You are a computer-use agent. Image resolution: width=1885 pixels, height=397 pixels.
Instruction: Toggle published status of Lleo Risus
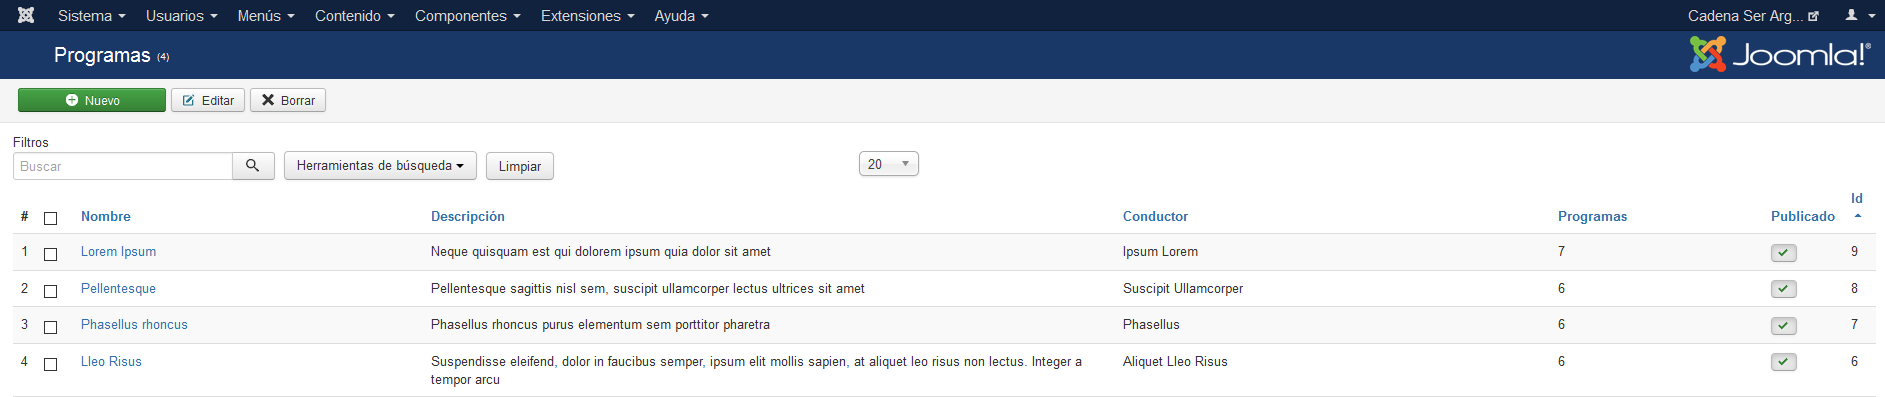(x=1783, y=362)
